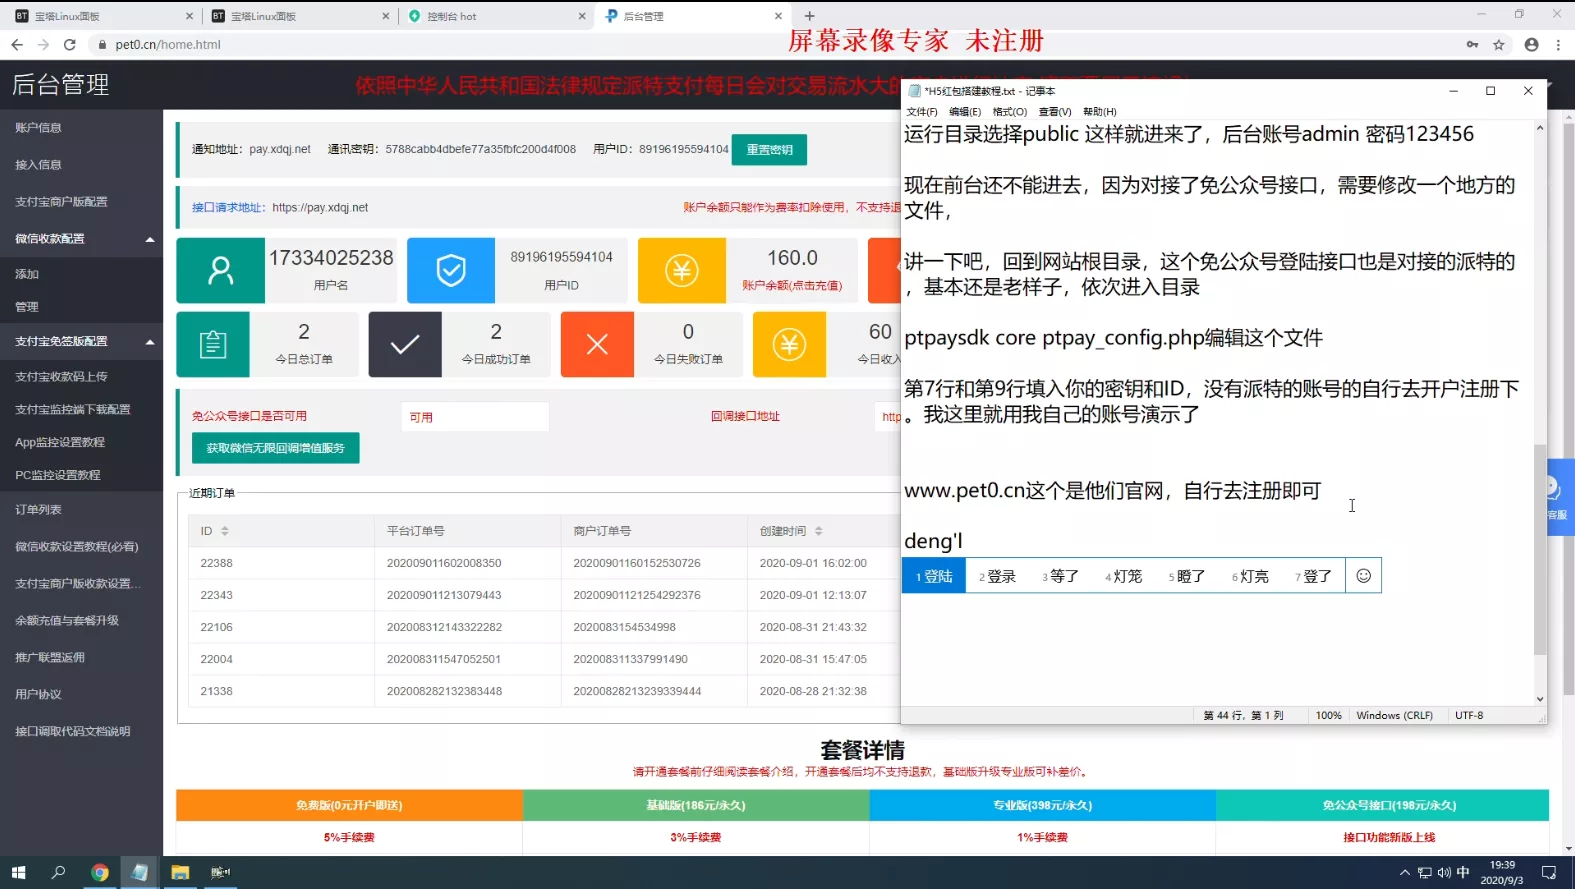Click the blue shield user ID icon
Viewport: 1575px width, 889px height.
coord(451,270)
